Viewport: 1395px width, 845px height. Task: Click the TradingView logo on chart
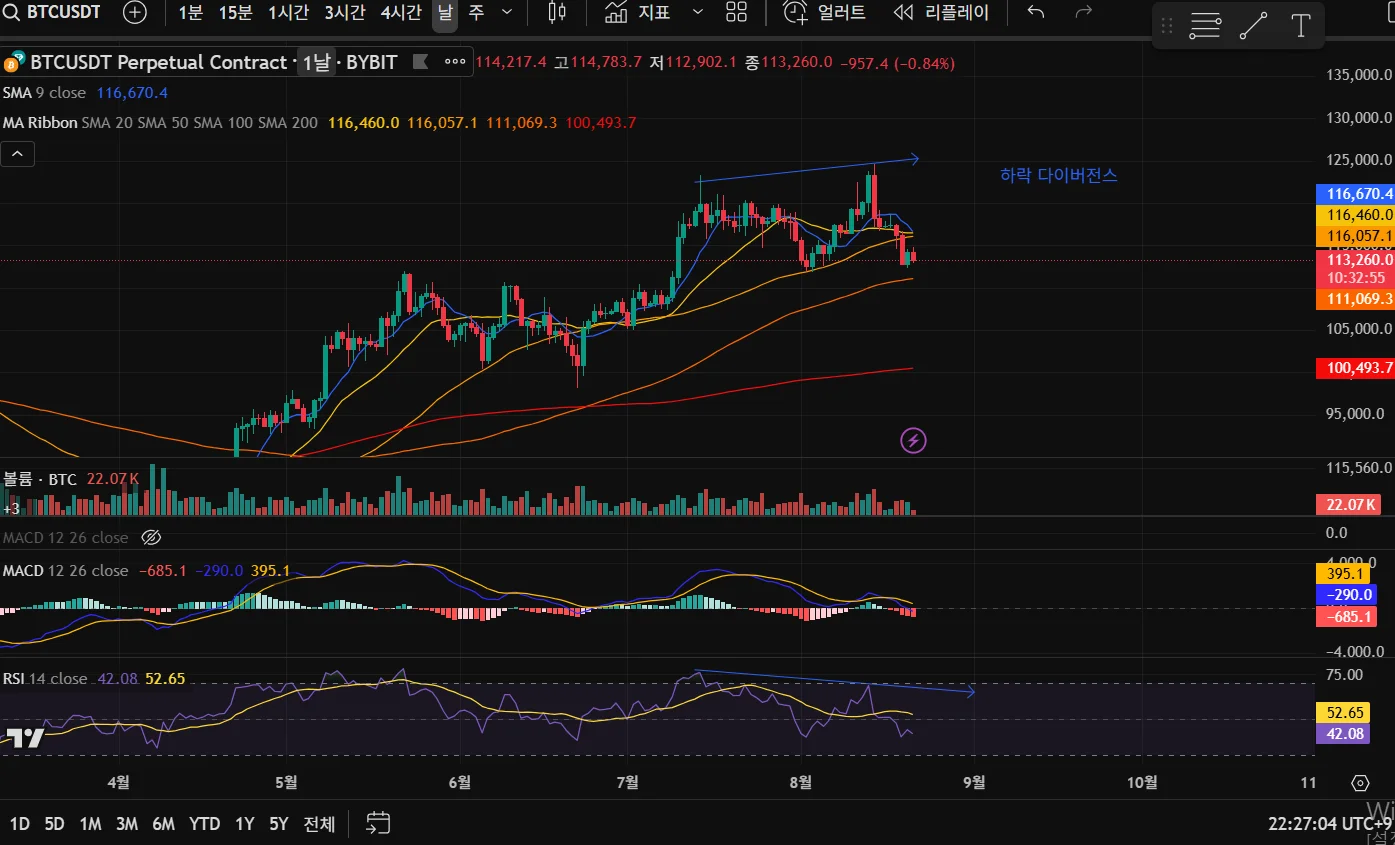[x=26, y=738]
